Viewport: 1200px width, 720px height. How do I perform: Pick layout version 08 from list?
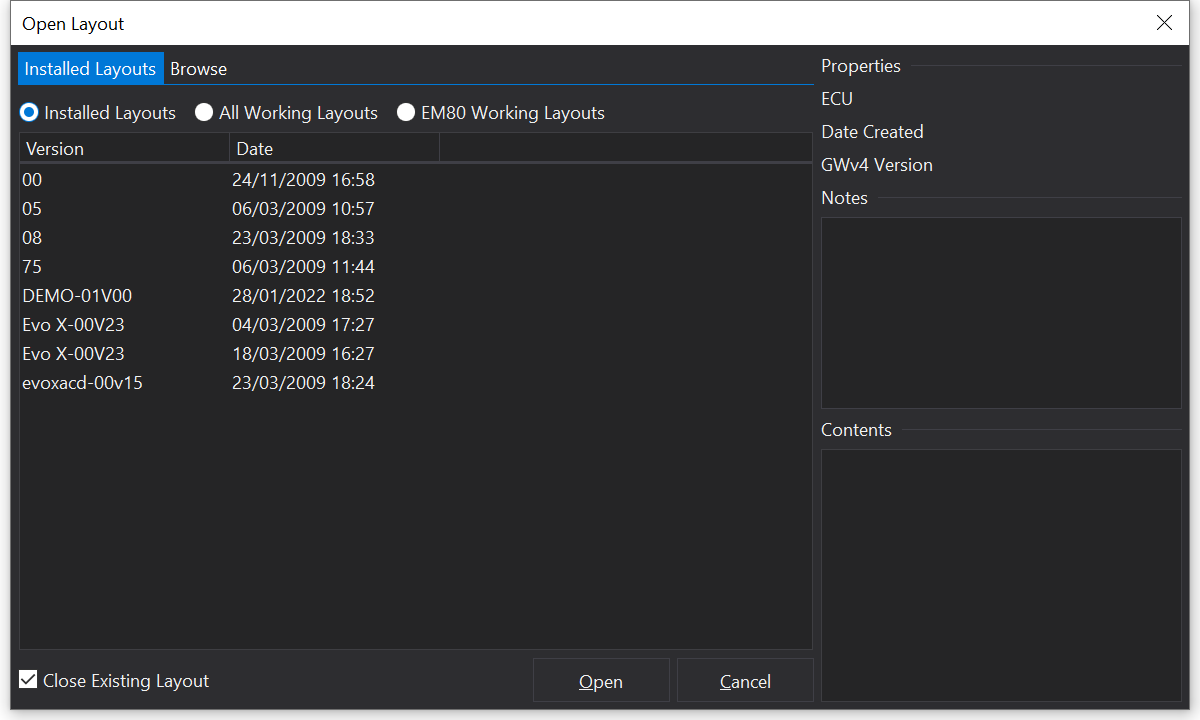tap(33, 238)
